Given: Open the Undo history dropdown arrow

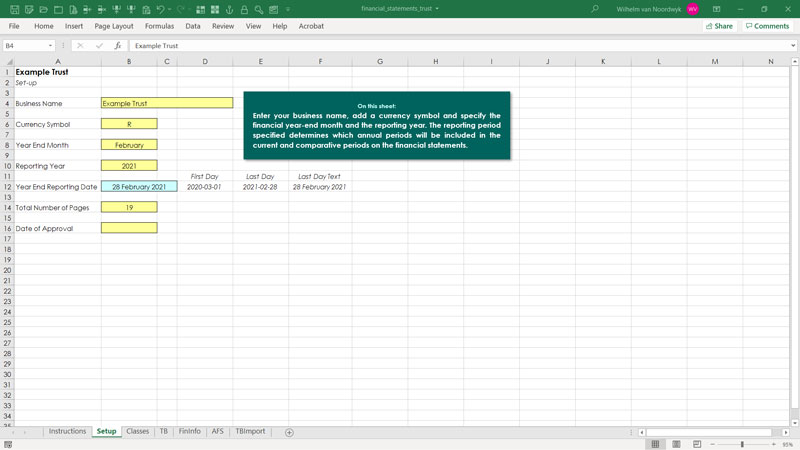Looking at the screenshot, I should point(169,10).
